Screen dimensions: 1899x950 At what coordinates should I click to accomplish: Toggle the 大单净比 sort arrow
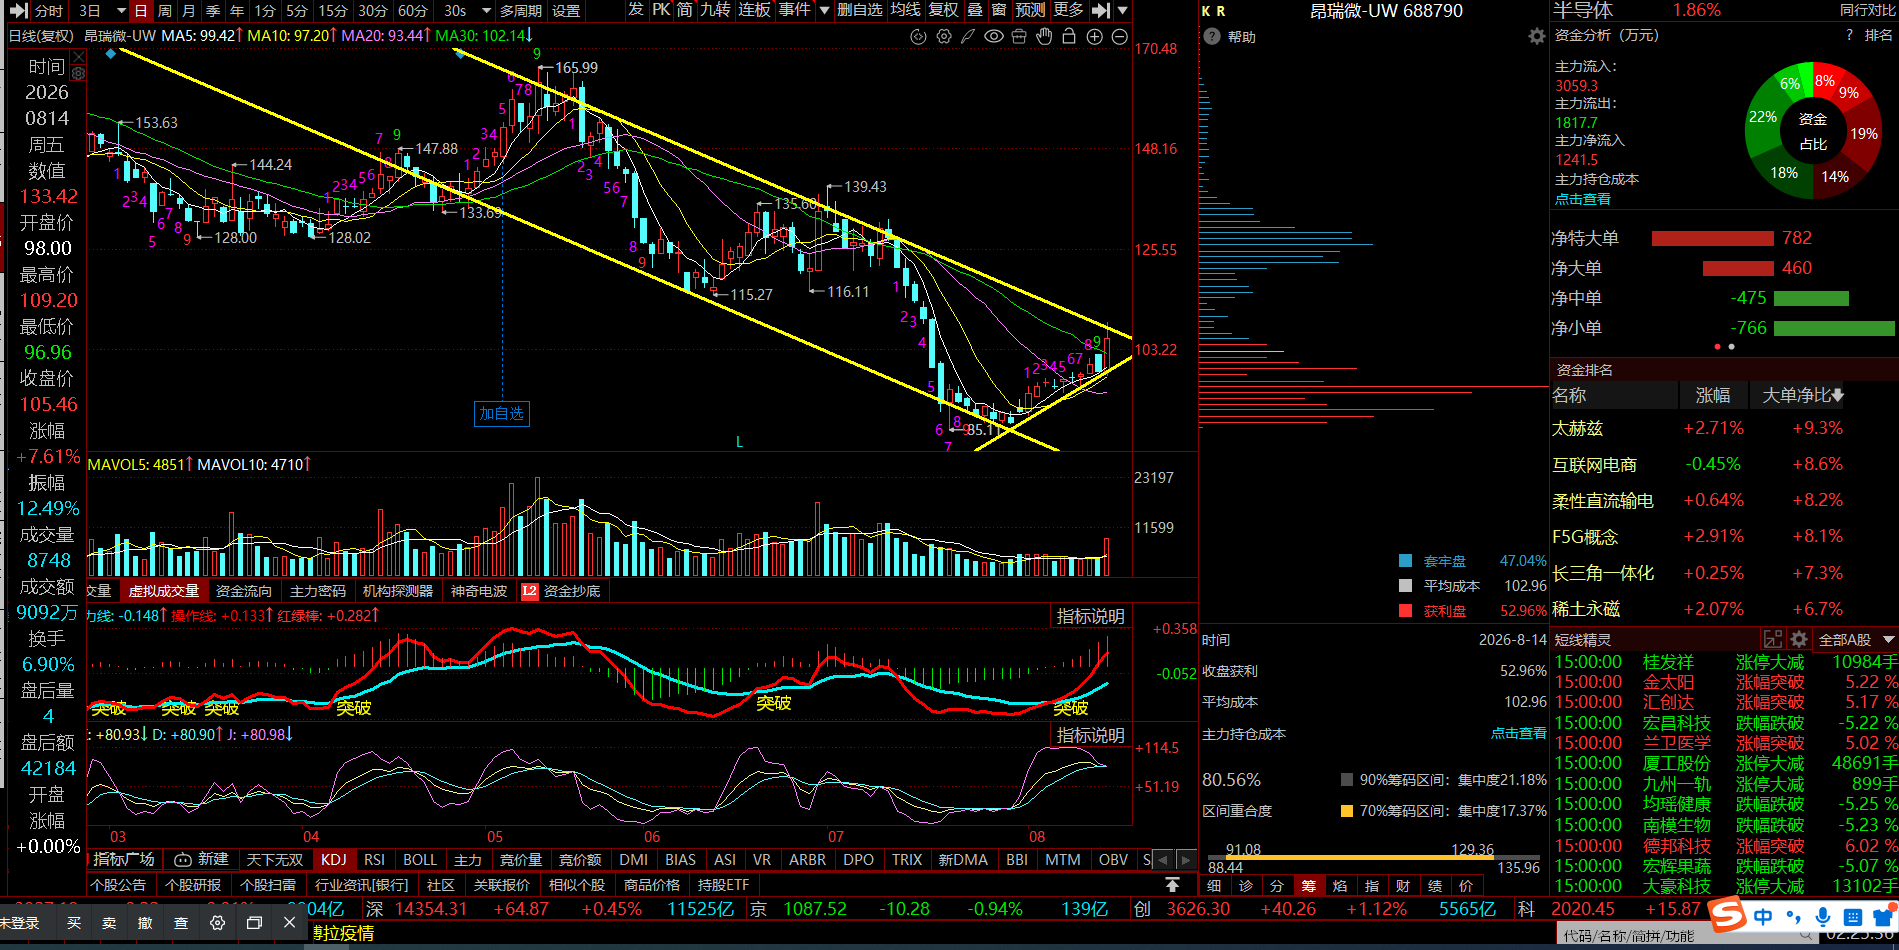1837,395
